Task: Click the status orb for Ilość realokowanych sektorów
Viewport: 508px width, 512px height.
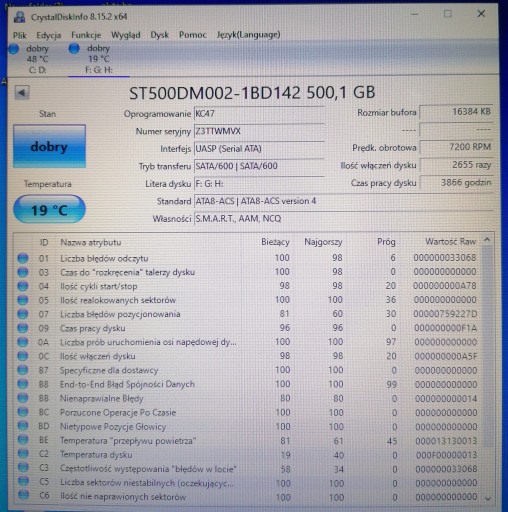Action: pos(23,300)
